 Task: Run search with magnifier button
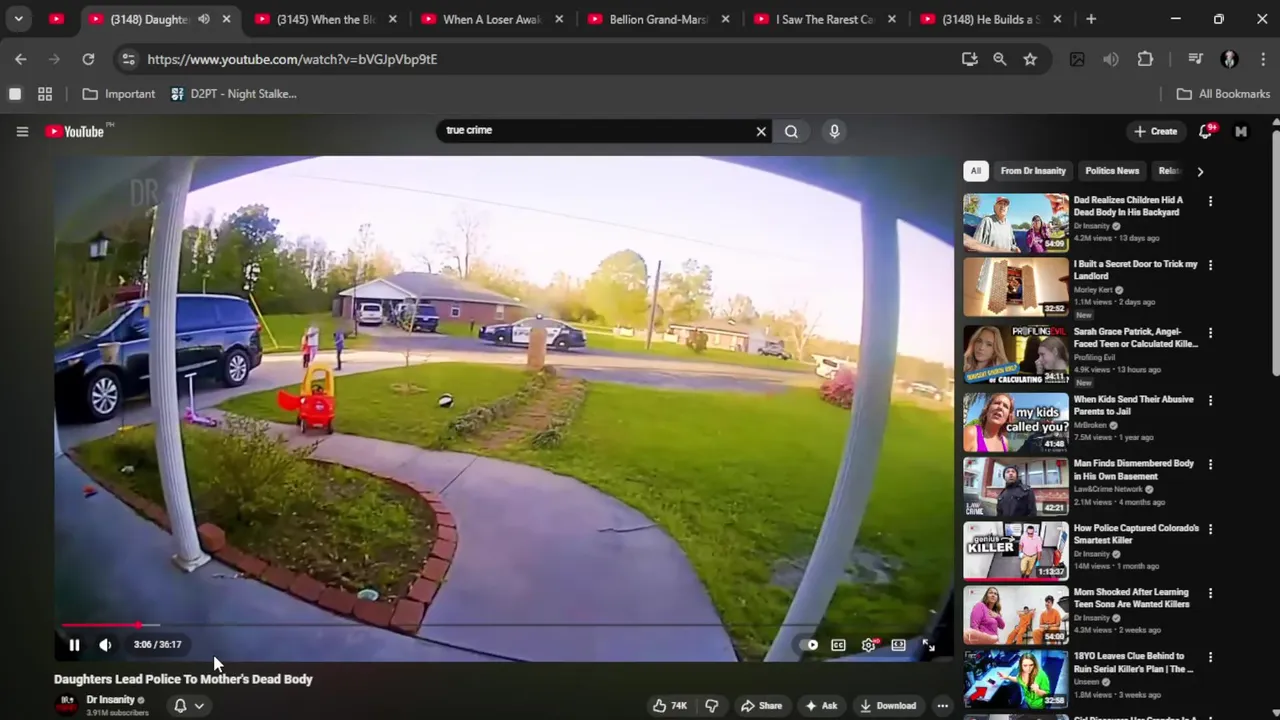(x=791, y=131)
